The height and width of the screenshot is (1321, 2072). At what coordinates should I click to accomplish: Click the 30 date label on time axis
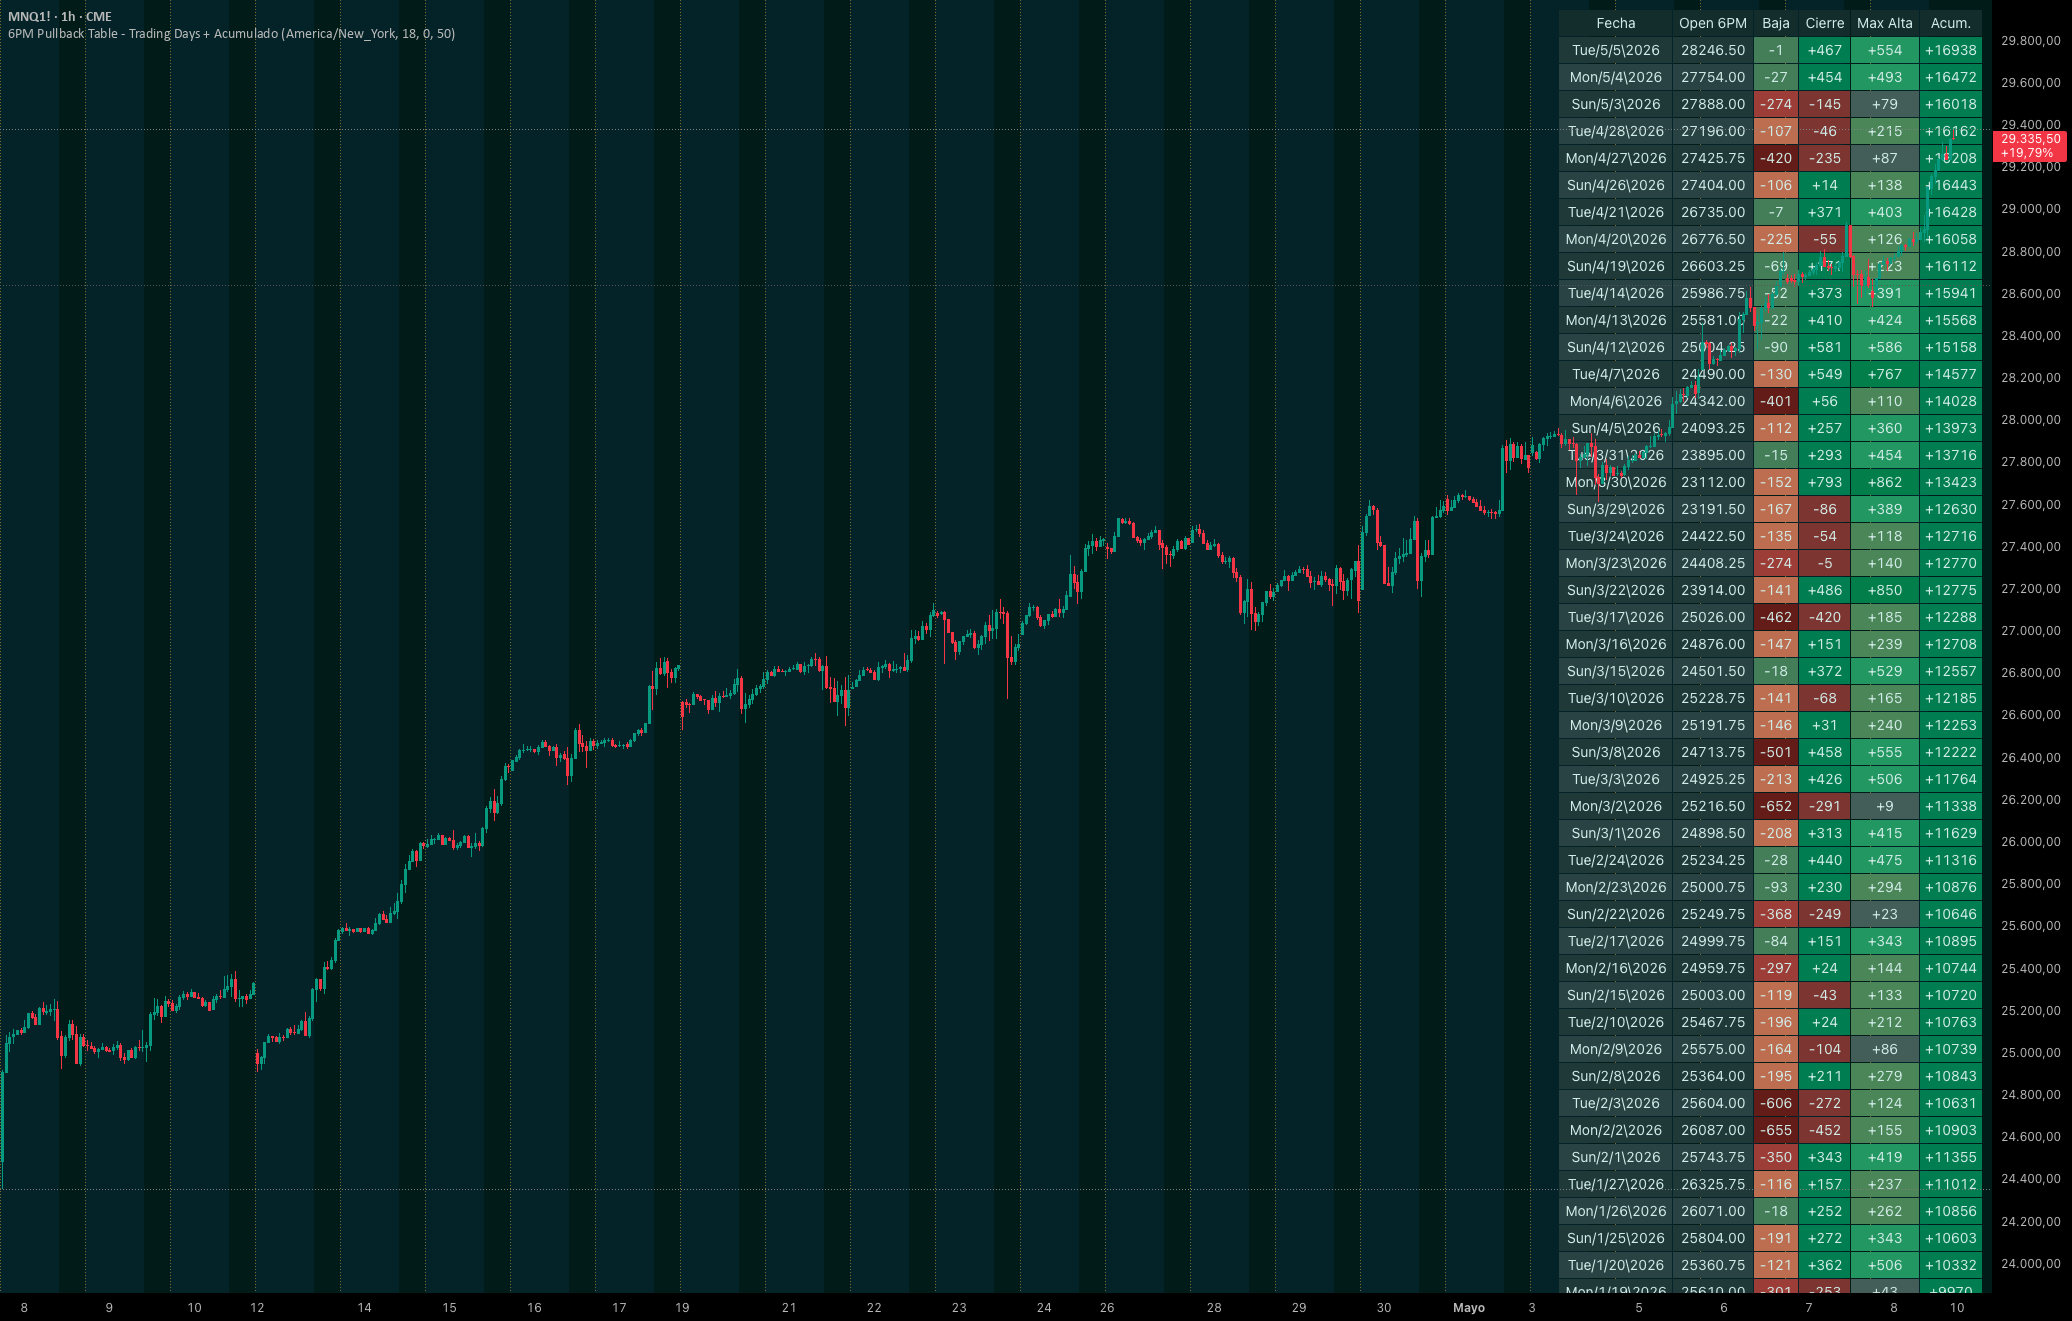pyautogui.click(x=1384, y=1308)
